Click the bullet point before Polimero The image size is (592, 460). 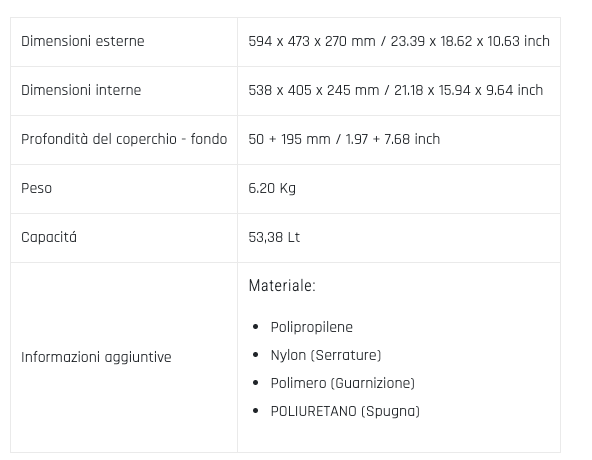(x=256, y=383)
